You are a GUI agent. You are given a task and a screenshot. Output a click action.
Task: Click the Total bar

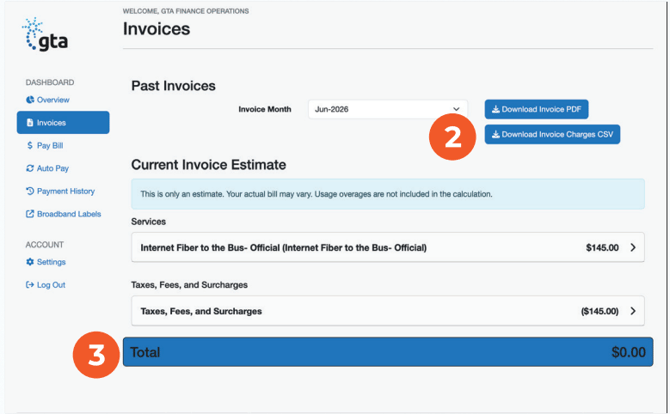click(x=388, y=352)
